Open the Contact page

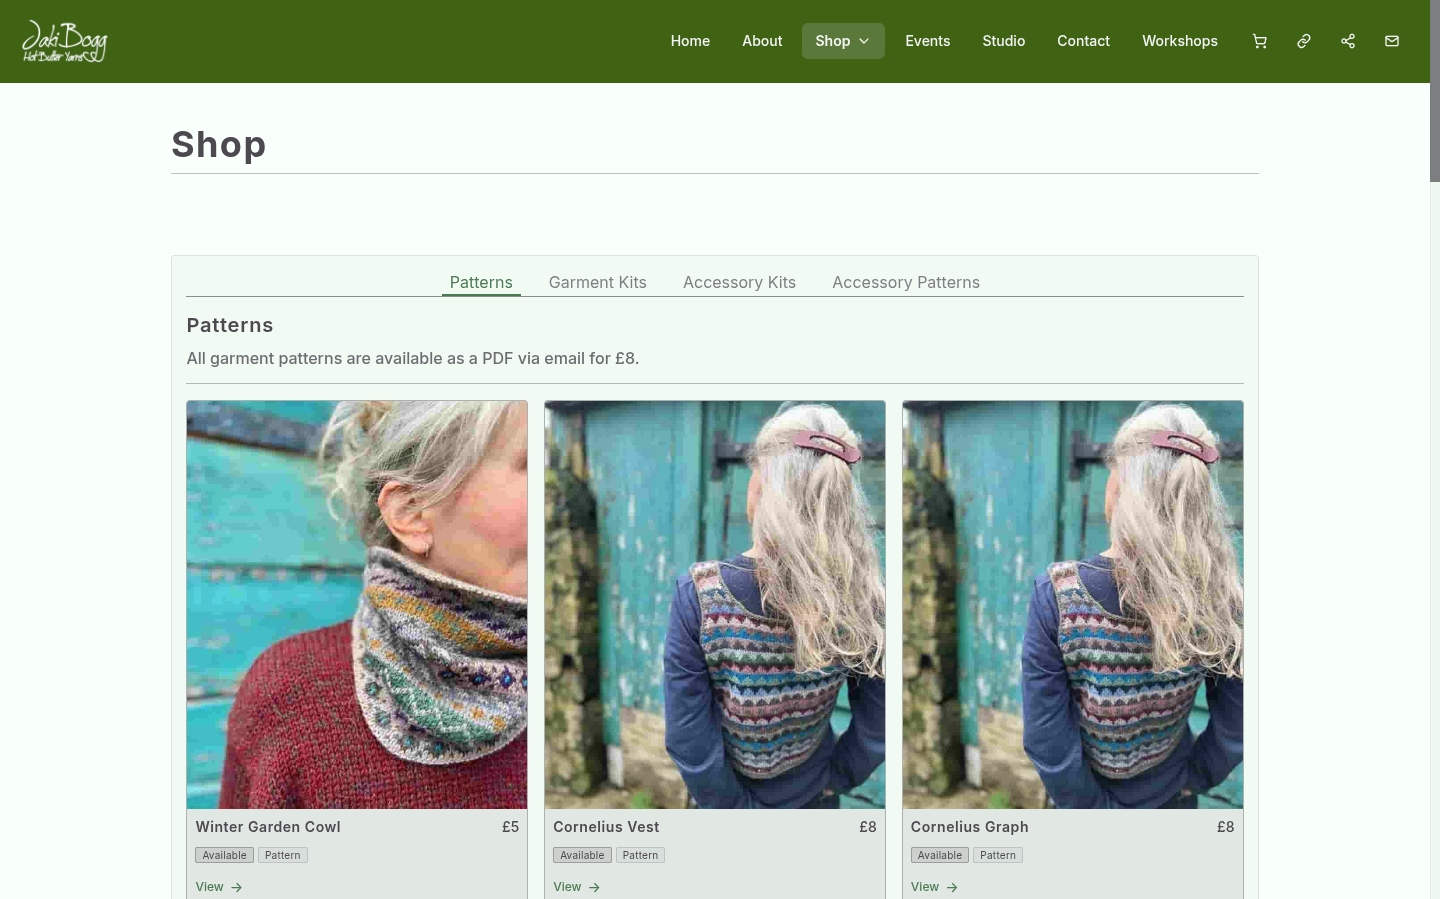pyautogui.click(x=1083, y=41)
